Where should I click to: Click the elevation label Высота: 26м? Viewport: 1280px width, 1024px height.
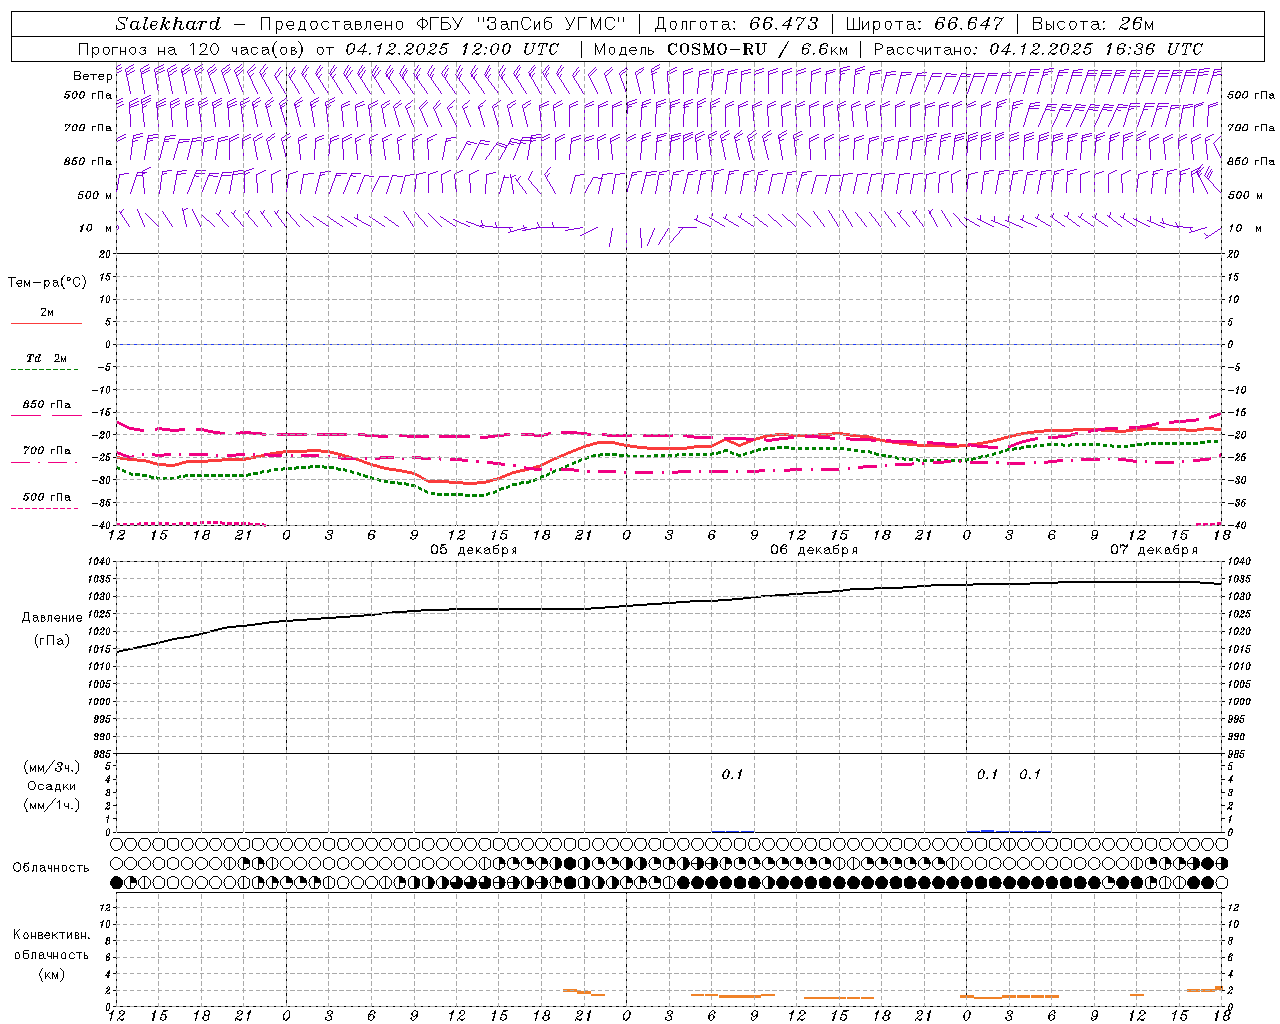[1092, 24]
